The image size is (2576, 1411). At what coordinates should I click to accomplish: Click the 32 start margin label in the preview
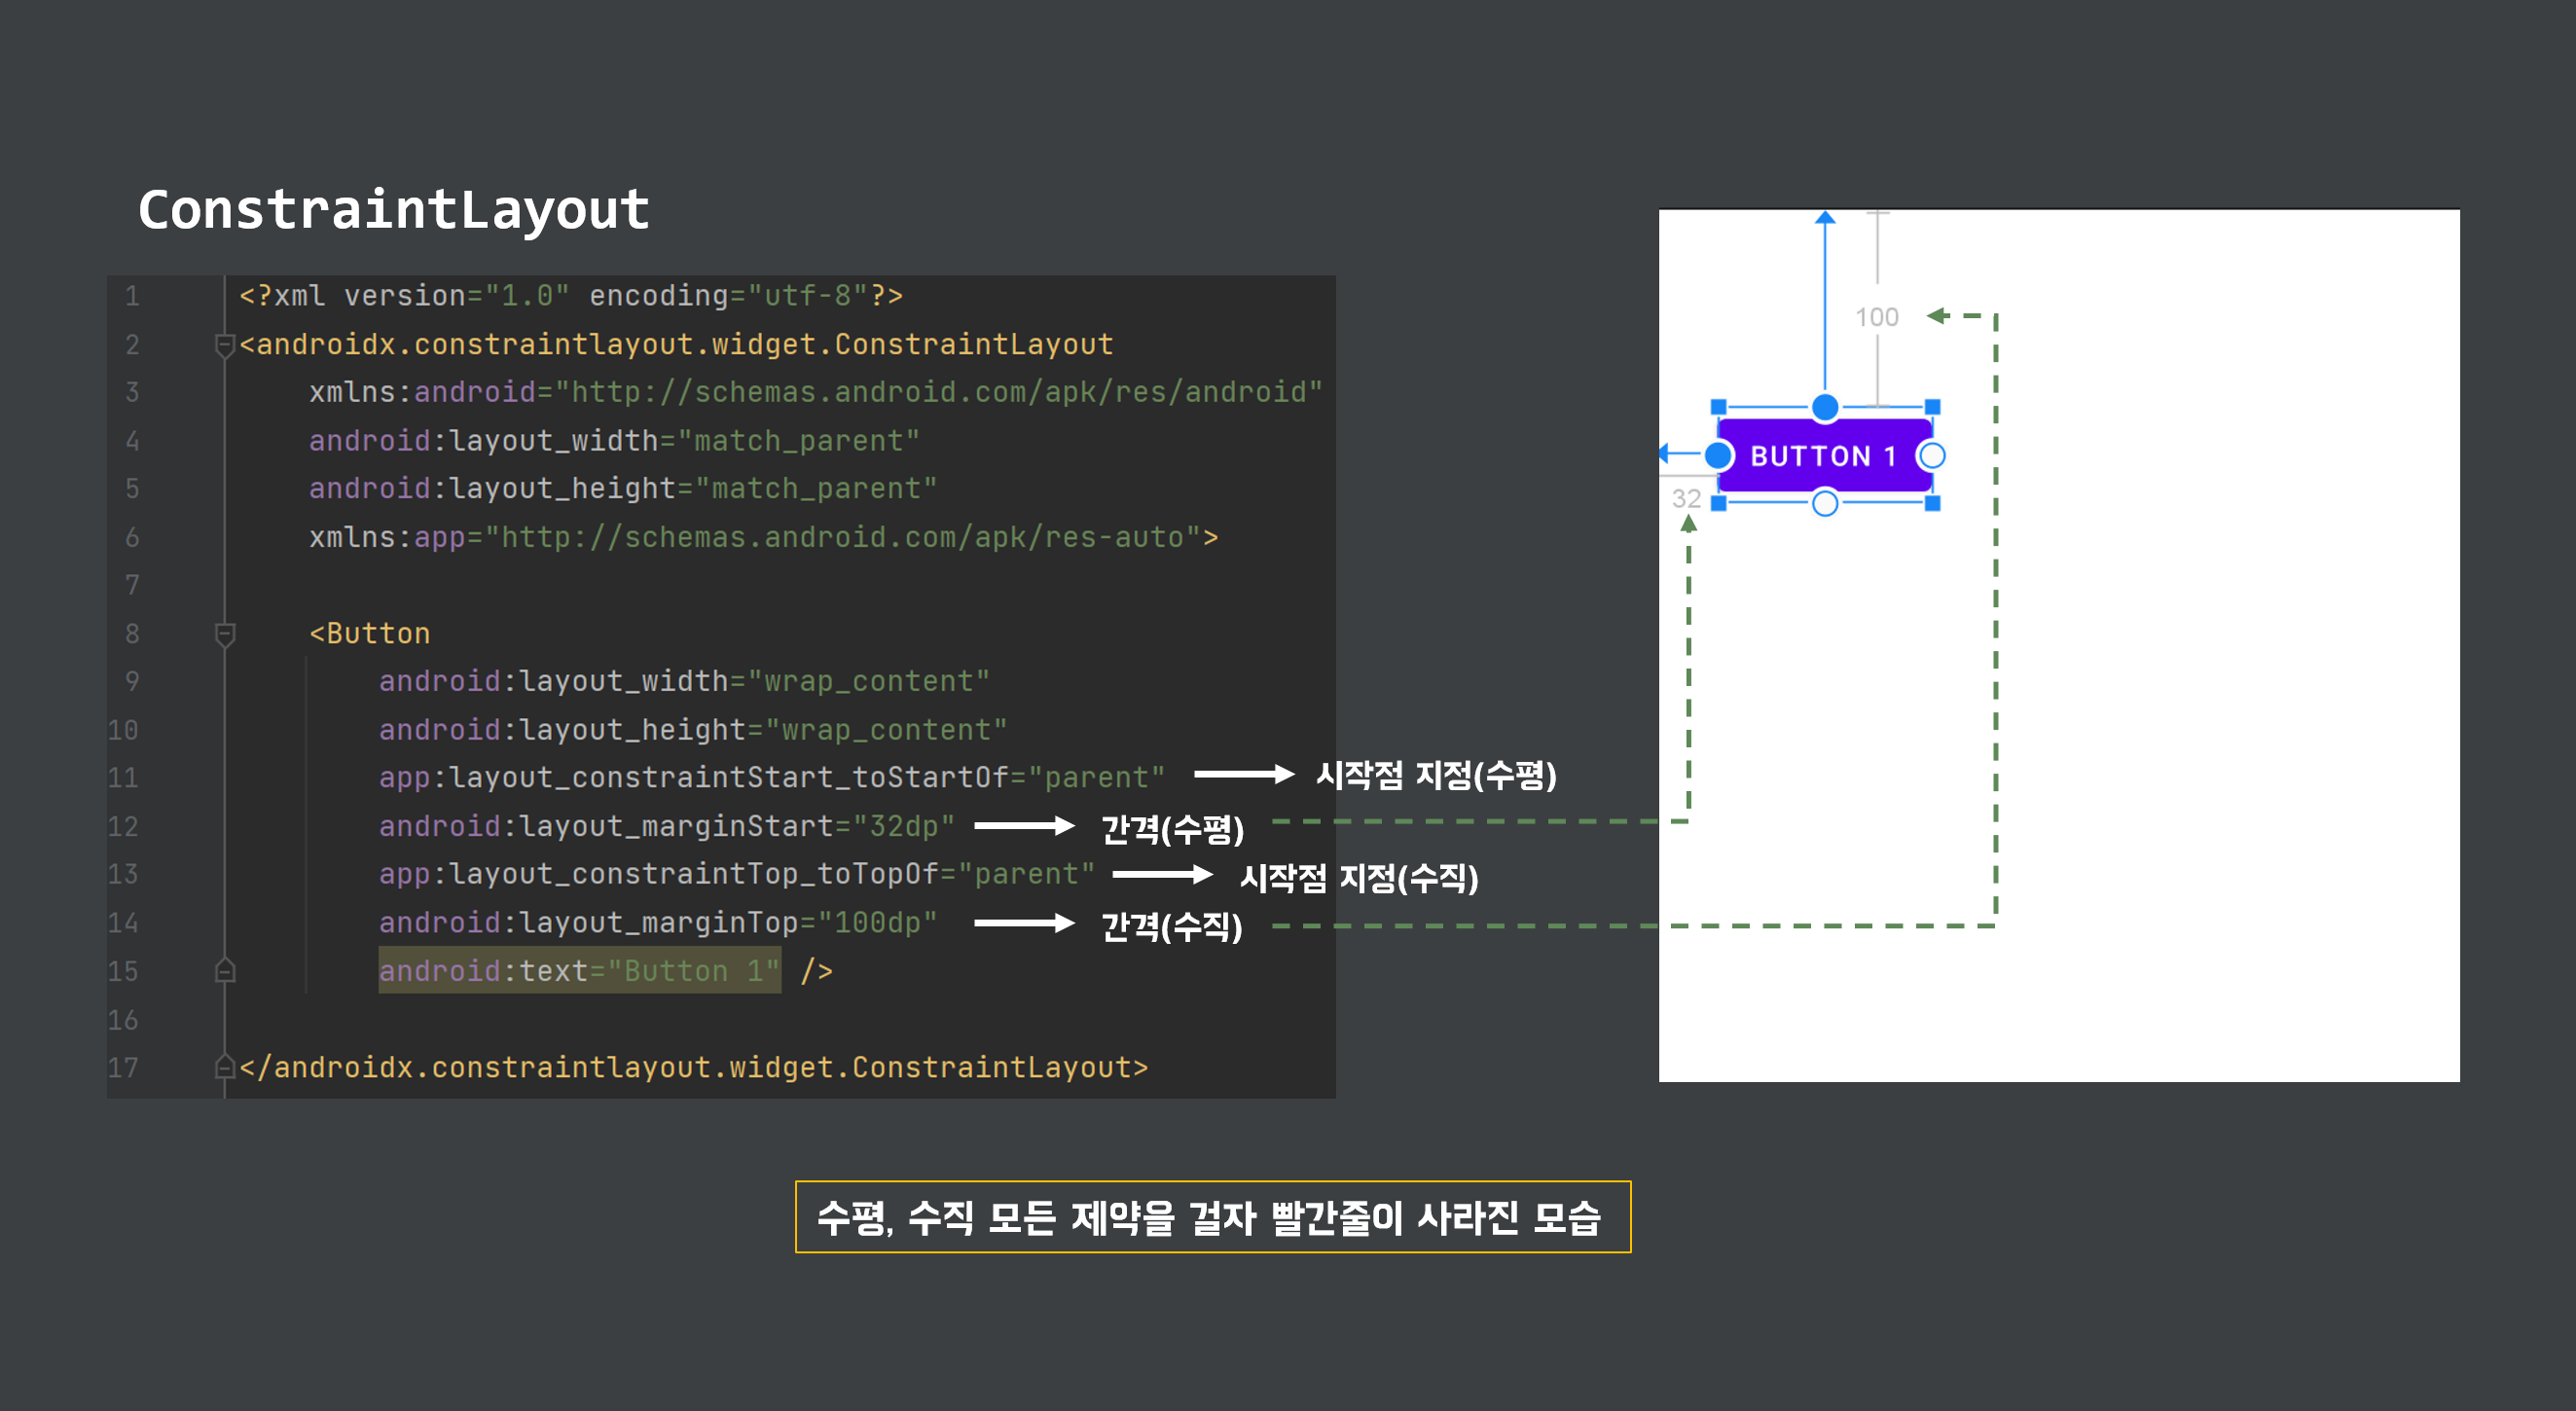coord(1686,498)
